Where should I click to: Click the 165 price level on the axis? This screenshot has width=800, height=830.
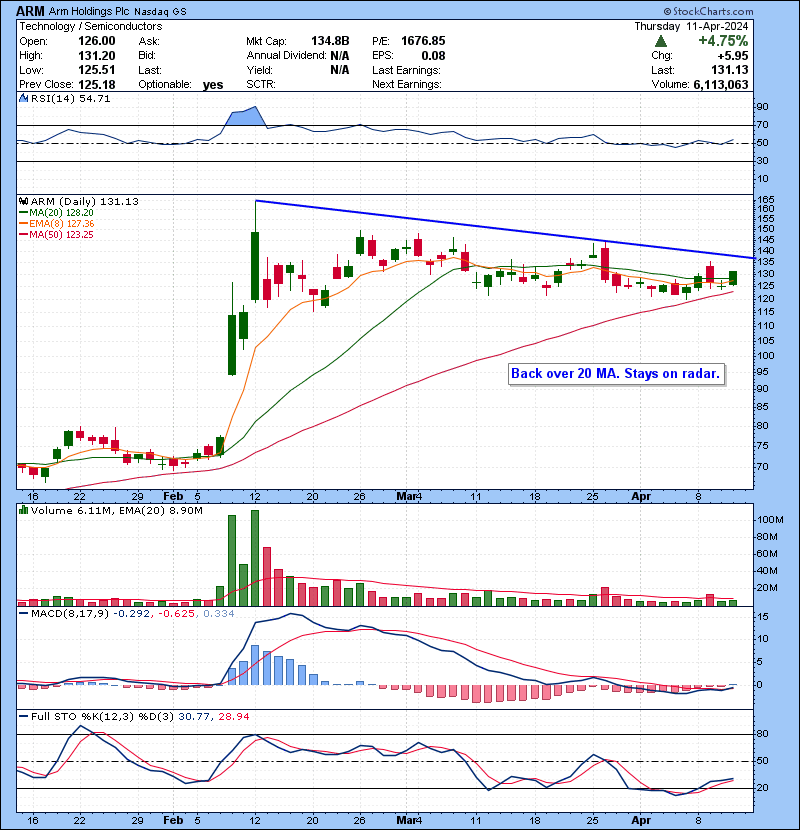pyautogui.click(x=766, y=200)
